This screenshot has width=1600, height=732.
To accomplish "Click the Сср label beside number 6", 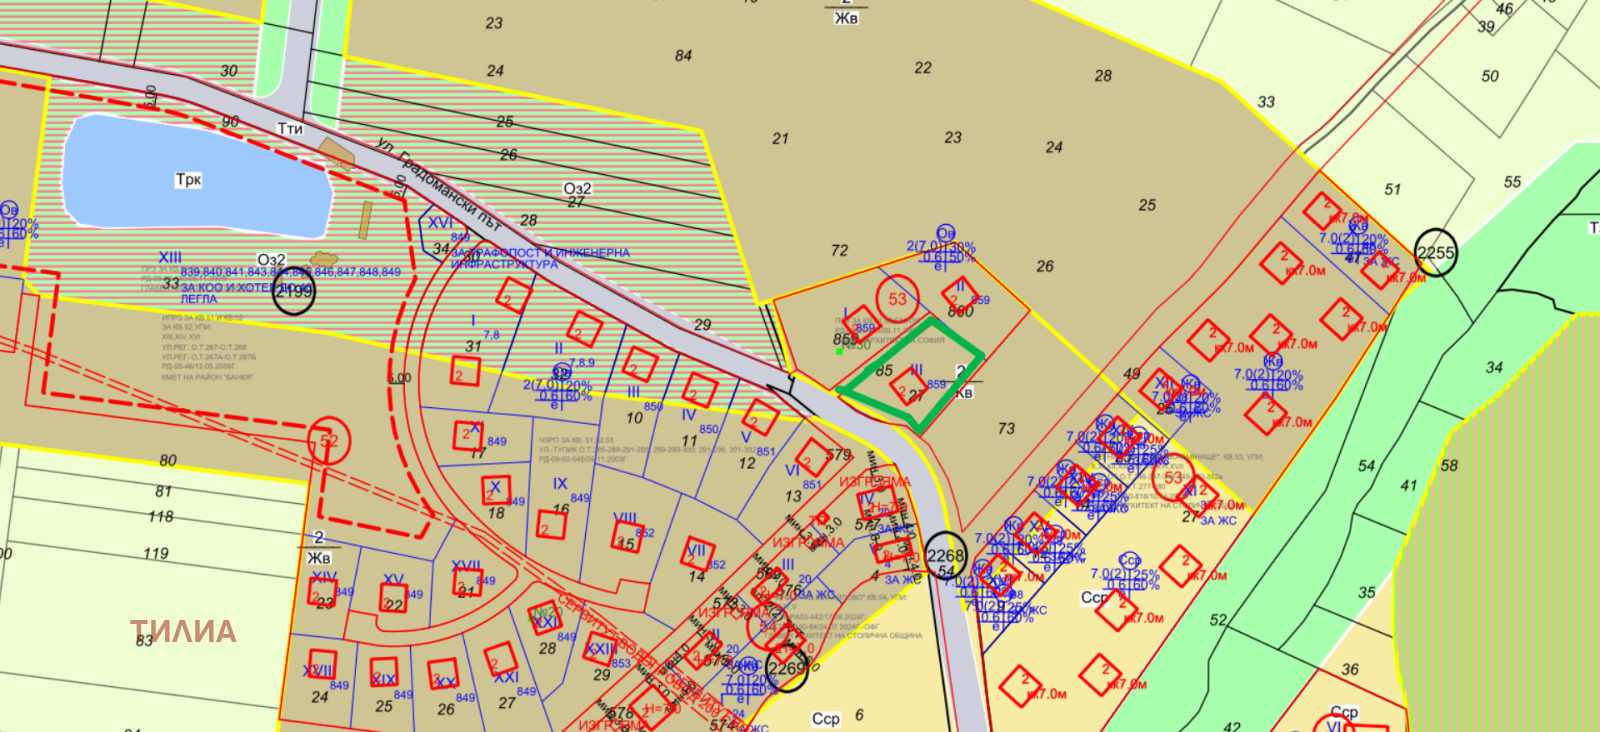I will (x=826, y=719).
